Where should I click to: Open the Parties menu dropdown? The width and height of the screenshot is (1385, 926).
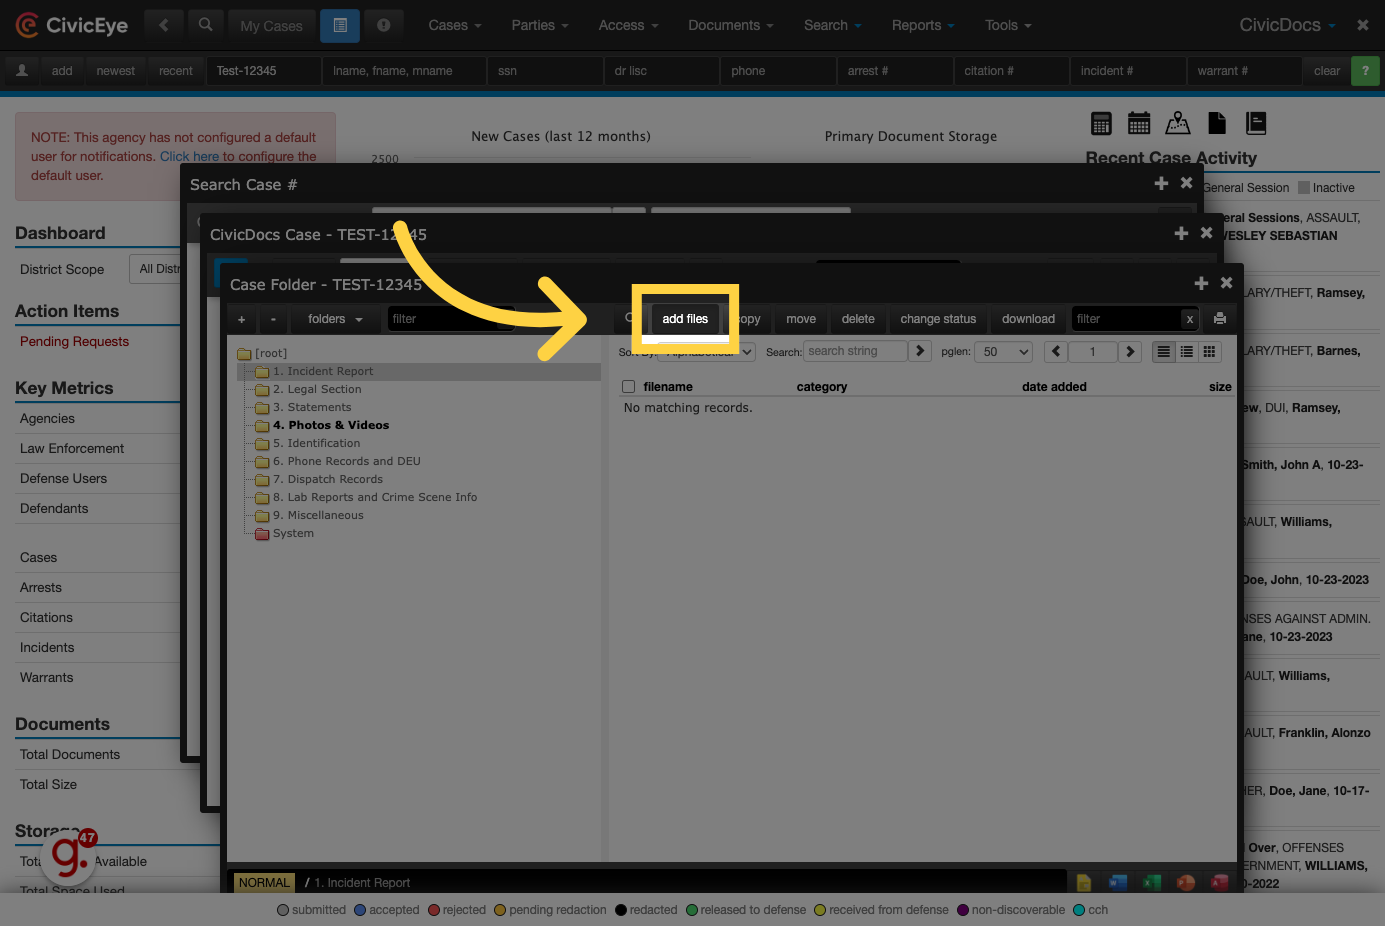[x=540, y=25]
